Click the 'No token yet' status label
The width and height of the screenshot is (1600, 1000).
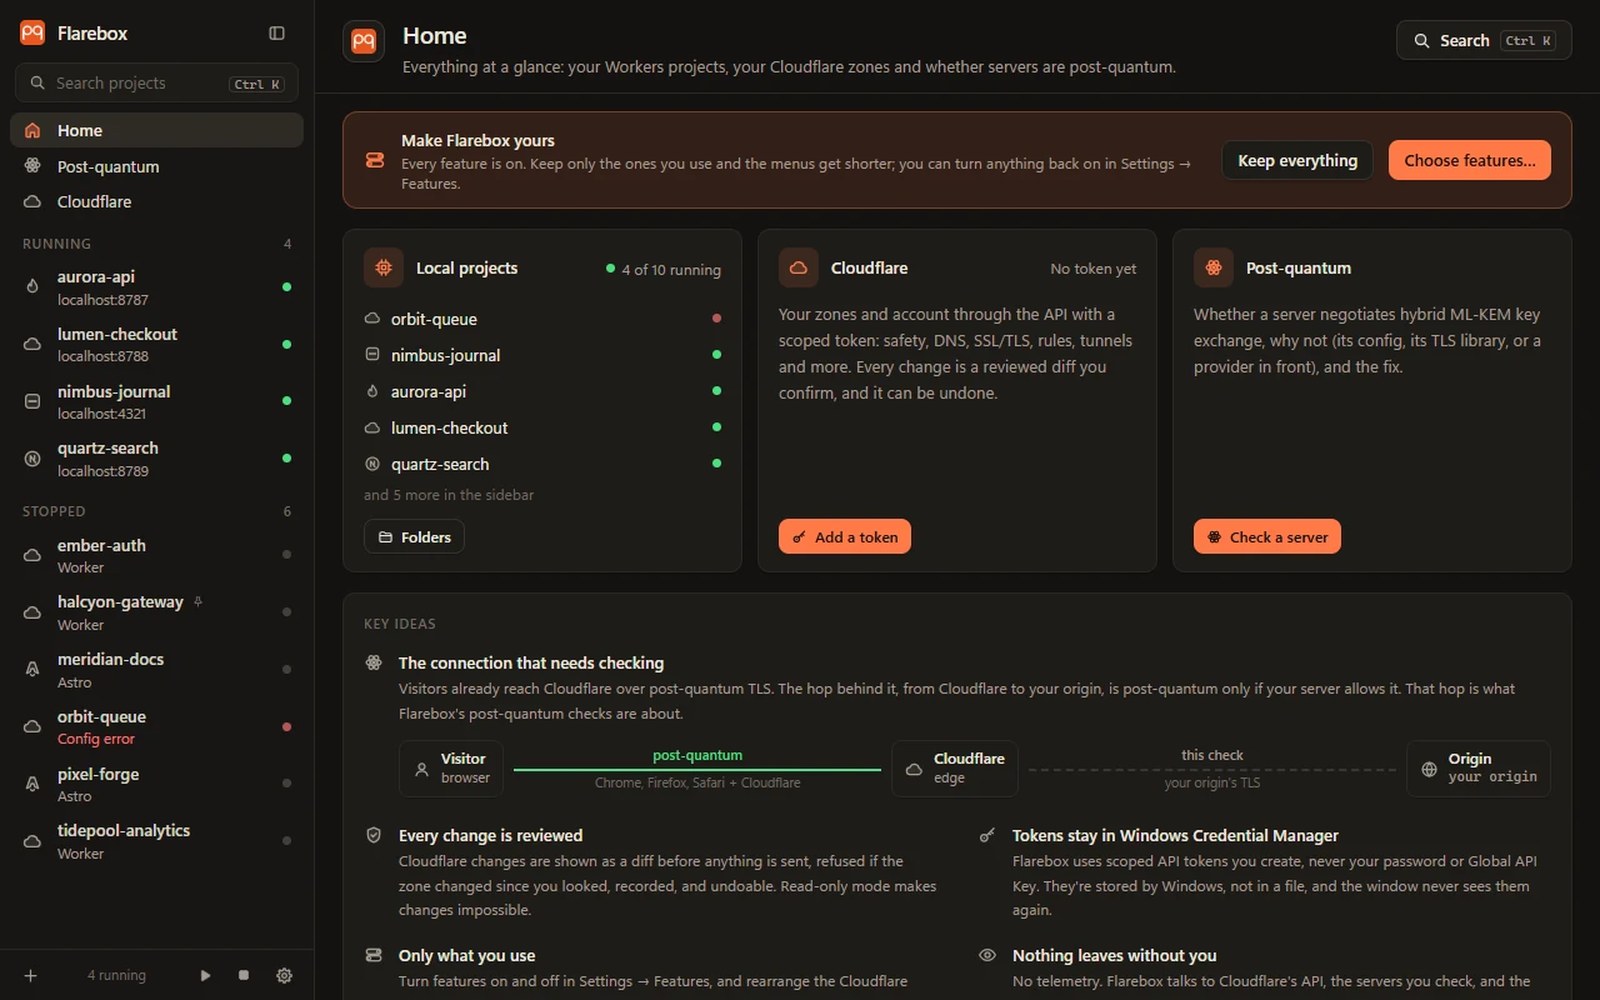tap(1093, 269)
